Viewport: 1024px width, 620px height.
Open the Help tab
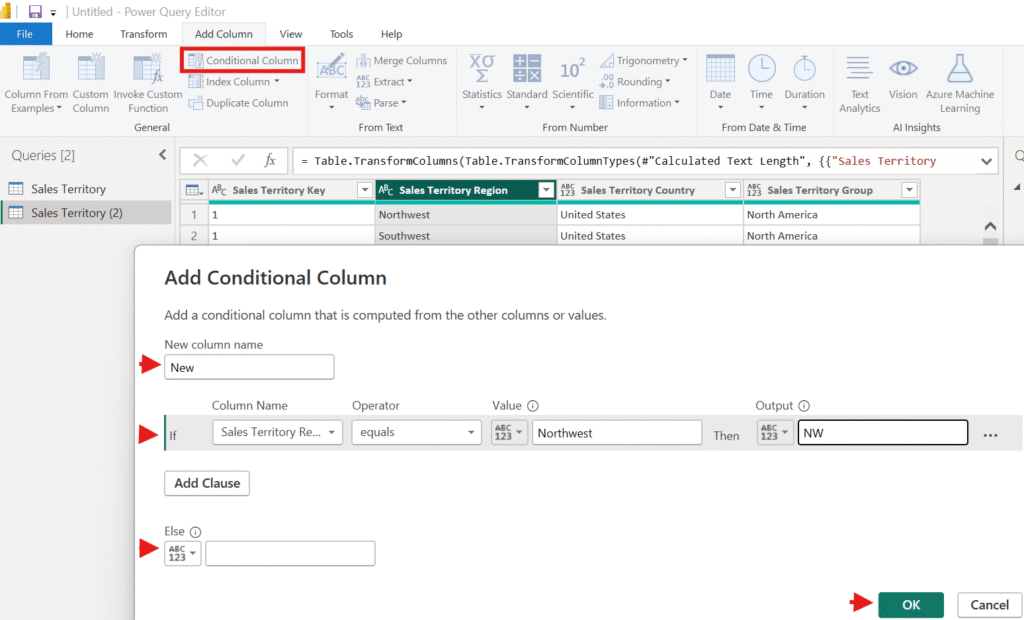click(391, 34)
